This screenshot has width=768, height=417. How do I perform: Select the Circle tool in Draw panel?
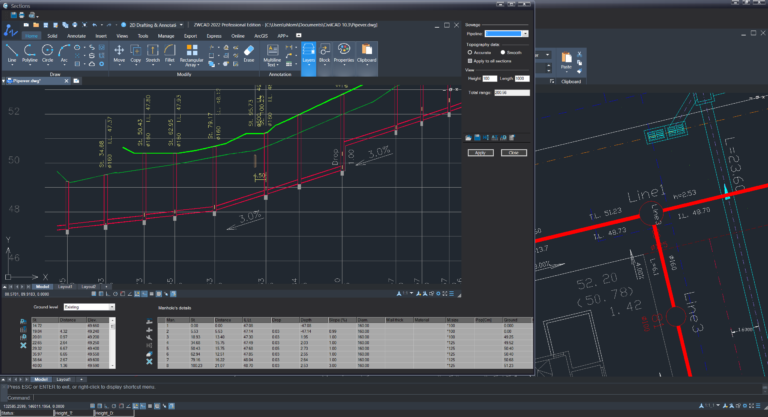tap(47, 52)
